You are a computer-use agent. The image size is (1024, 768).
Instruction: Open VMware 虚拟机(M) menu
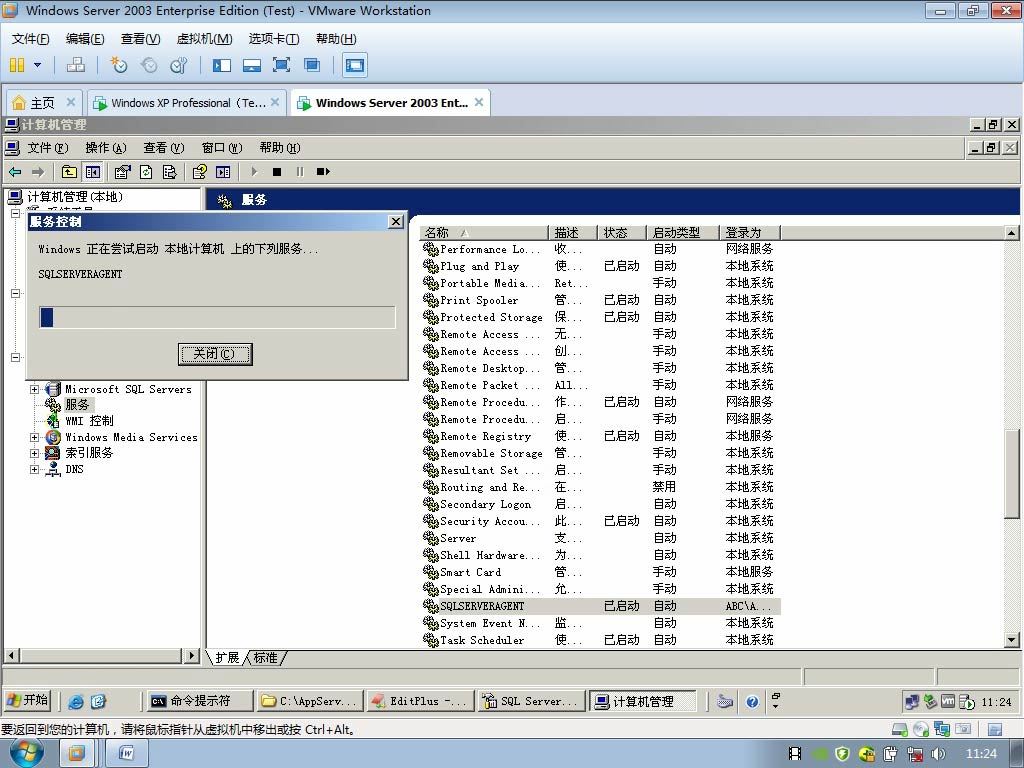[x=204, y=39]
